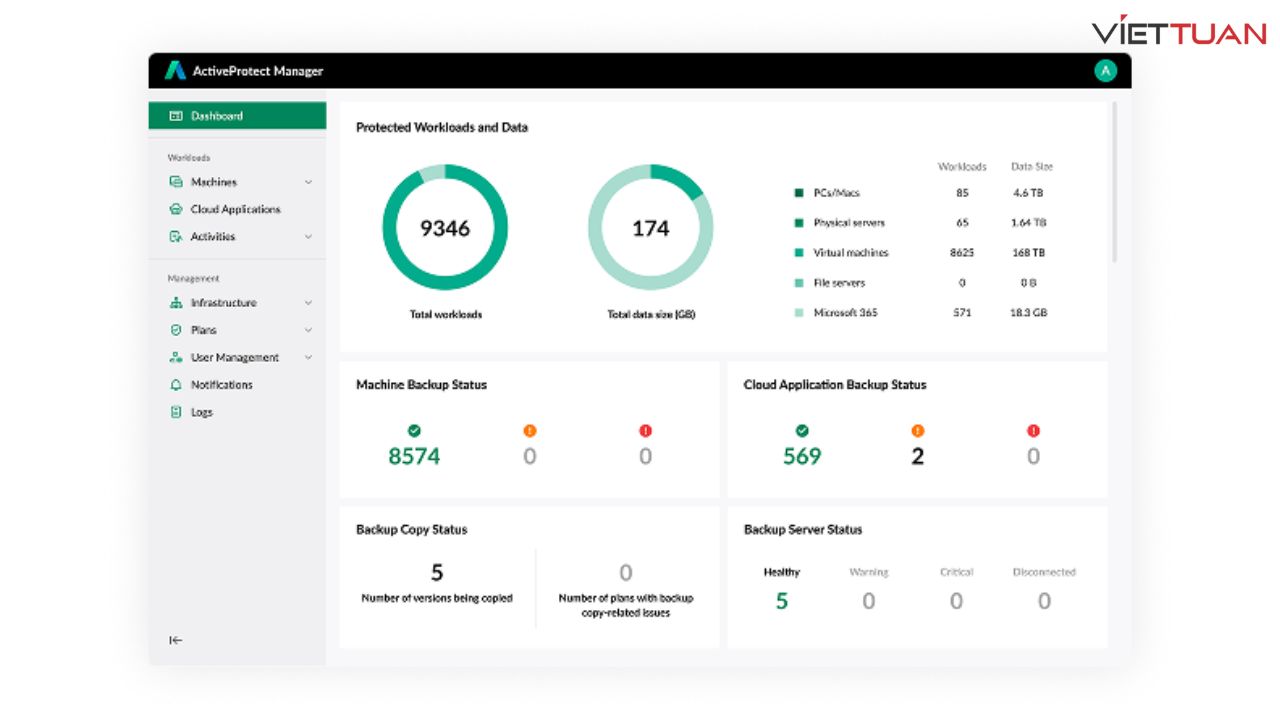Click the Infrastructure sidebar icon
Screen dimensions: 1280x720
[x=176, y=303]
